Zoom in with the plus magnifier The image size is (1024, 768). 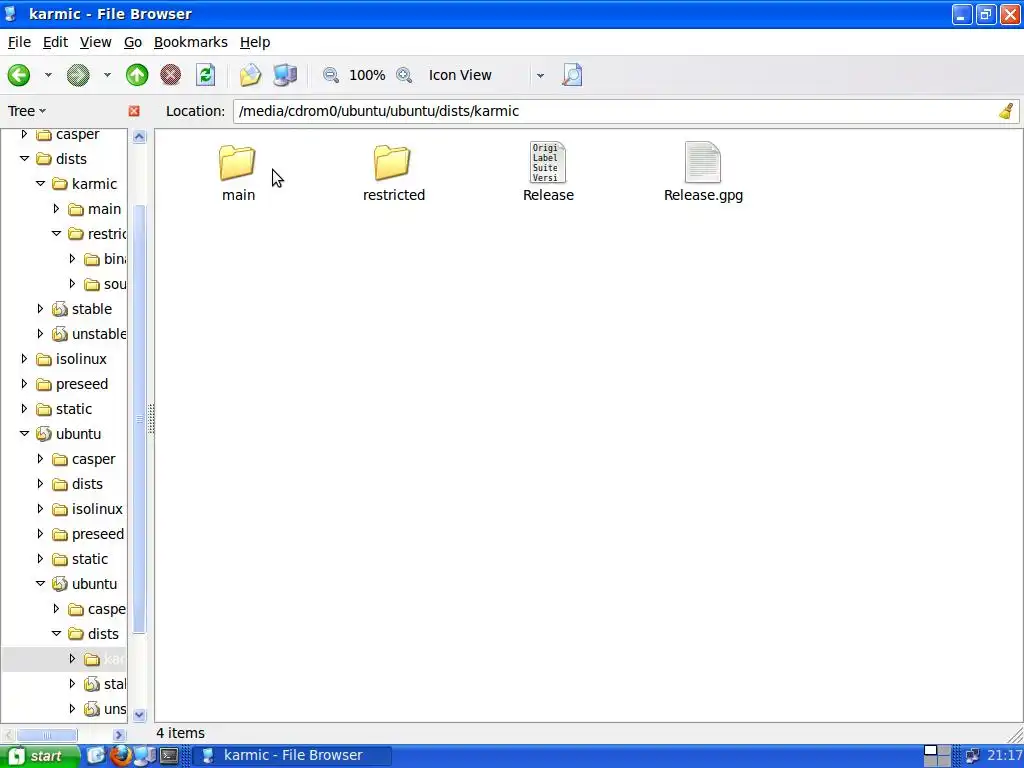(404, 75)
